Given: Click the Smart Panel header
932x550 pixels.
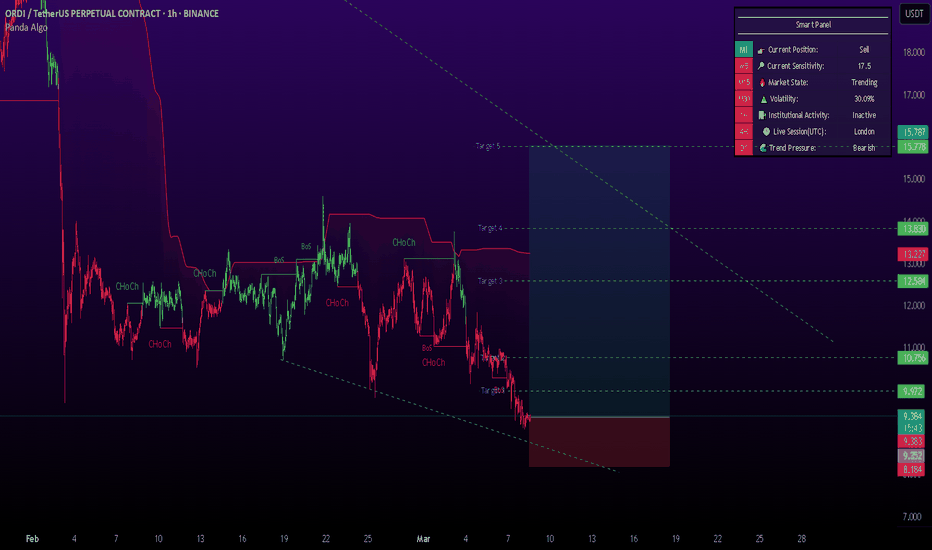Looking at the screenshot, I should [x=813, y=25].
